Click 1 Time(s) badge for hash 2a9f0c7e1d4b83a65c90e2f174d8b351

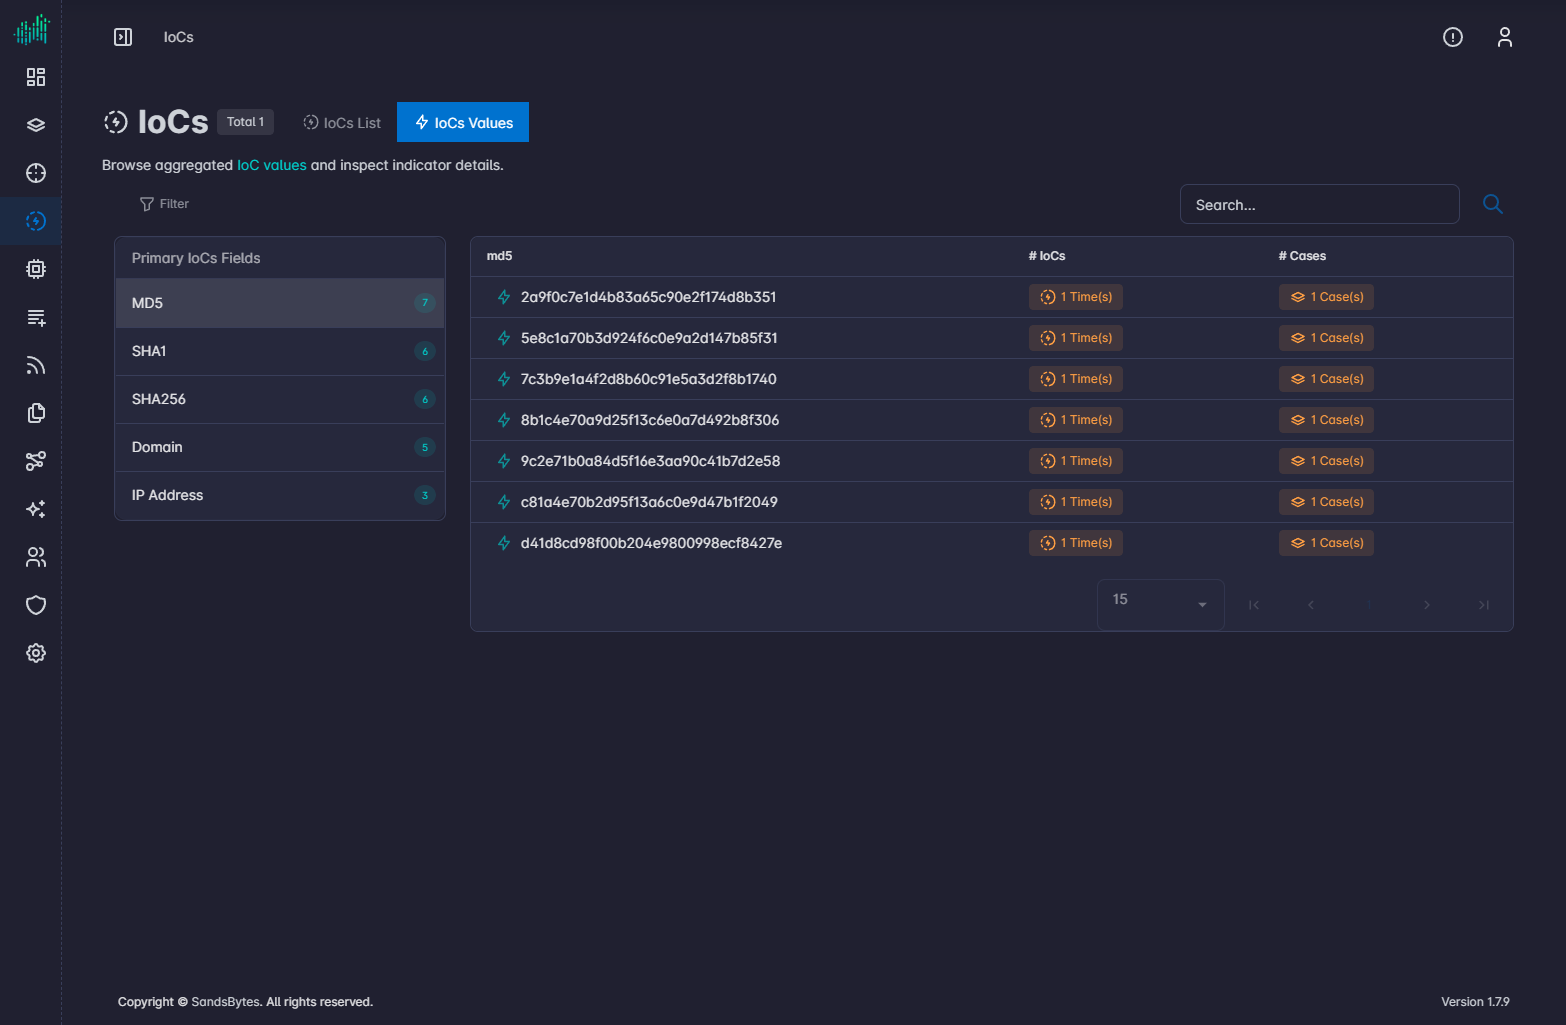pyautogui.click(x=1076, y=297)
